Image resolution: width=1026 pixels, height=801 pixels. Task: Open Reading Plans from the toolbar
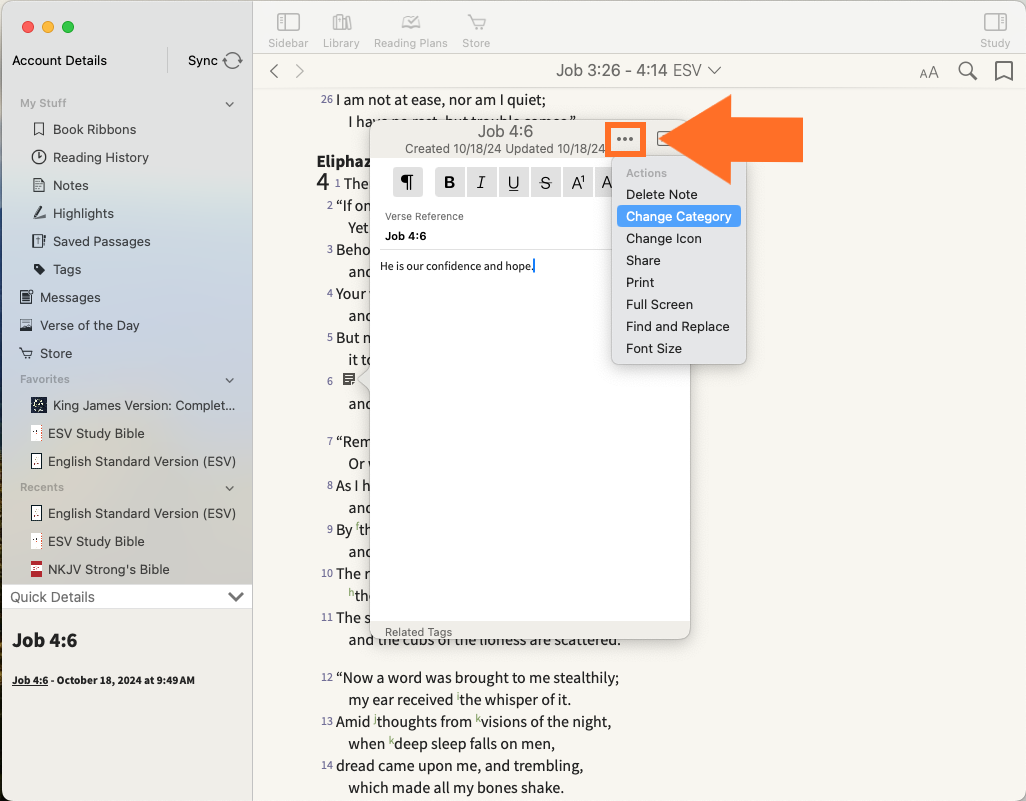pos(410,30)
